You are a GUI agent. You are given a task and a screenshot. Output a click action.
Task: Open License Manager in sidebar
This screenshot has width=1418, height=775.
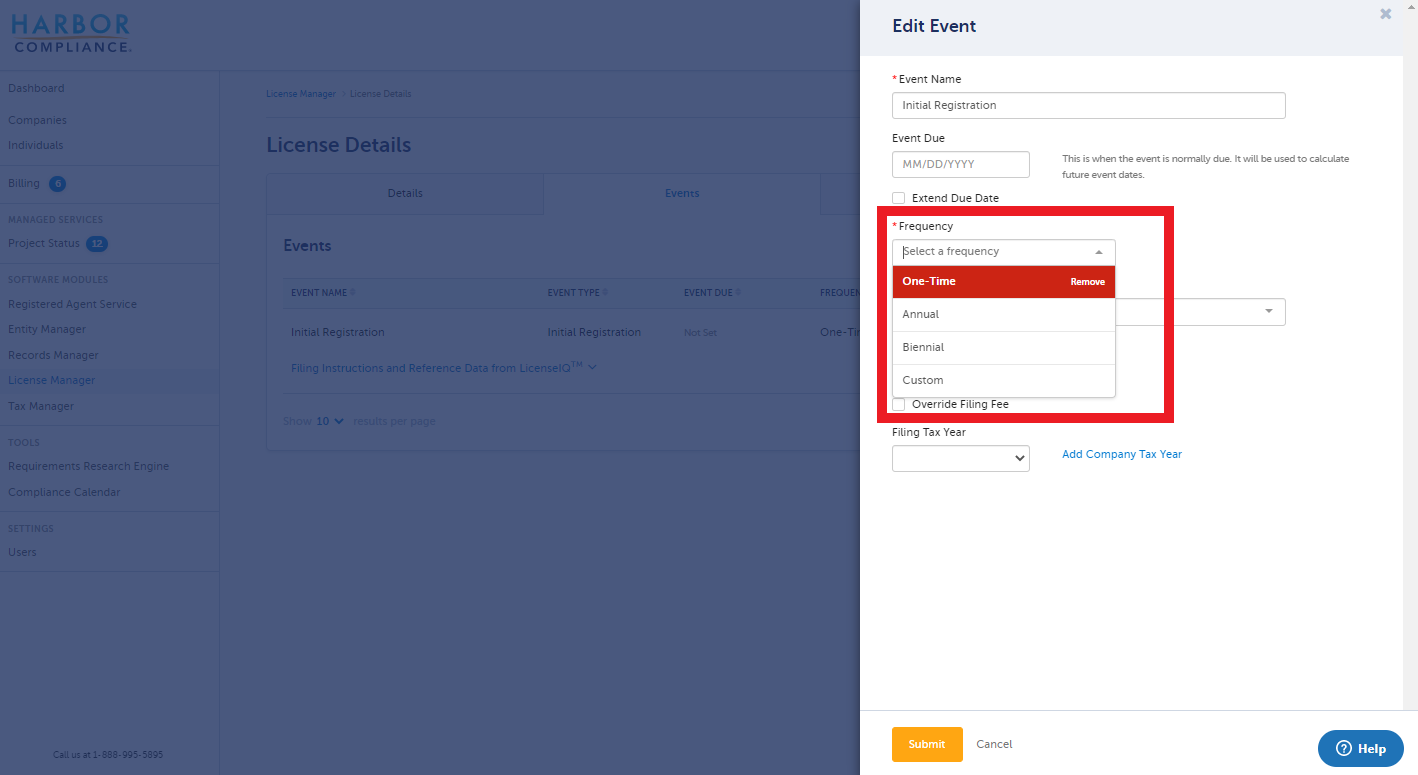[52, 380]
